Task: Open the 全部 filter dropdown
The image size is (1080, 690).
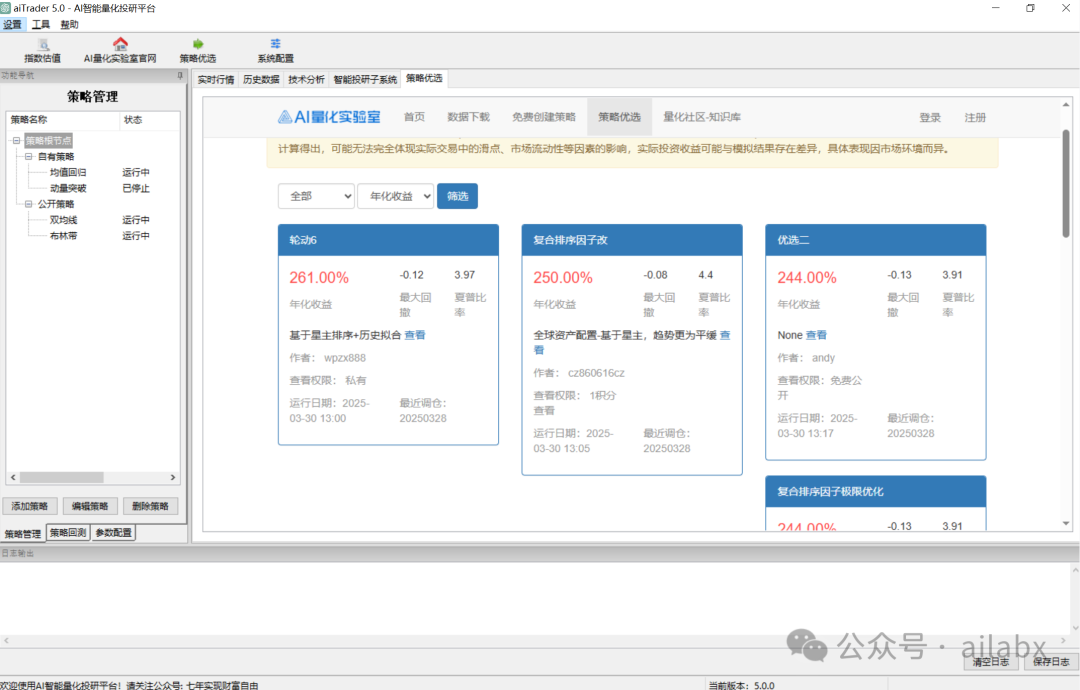Action: [316, 196]
